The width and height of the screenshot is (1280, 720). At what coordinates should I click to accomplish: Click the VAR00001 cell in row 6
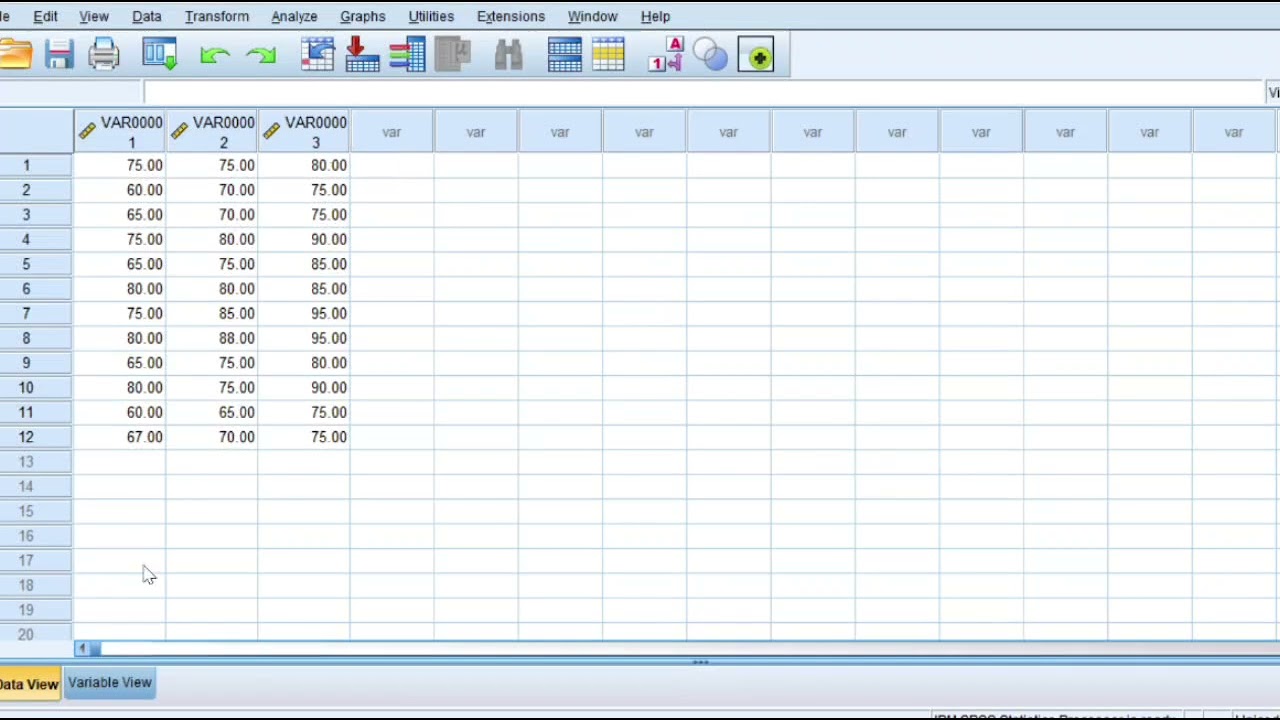pos(119,289)
